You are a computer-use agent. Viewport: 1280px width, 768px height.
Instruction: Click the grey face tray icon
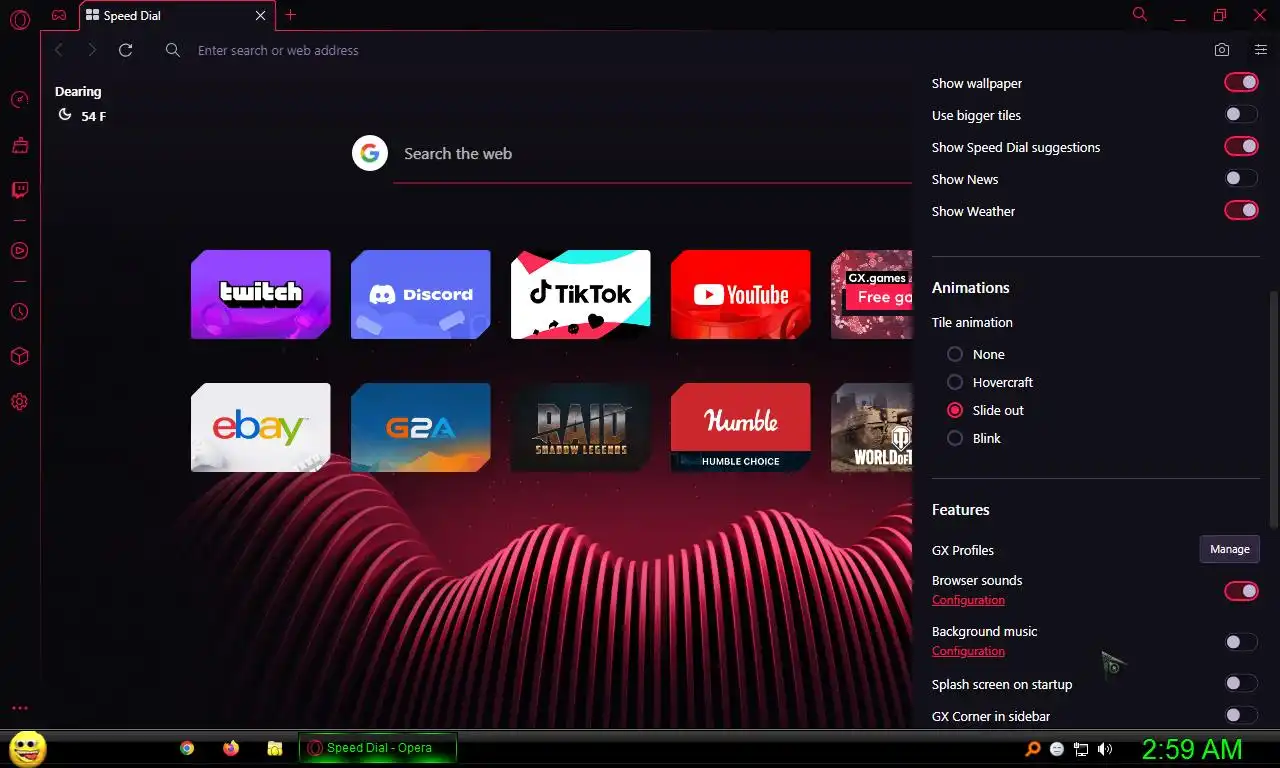pos(1057,749)
